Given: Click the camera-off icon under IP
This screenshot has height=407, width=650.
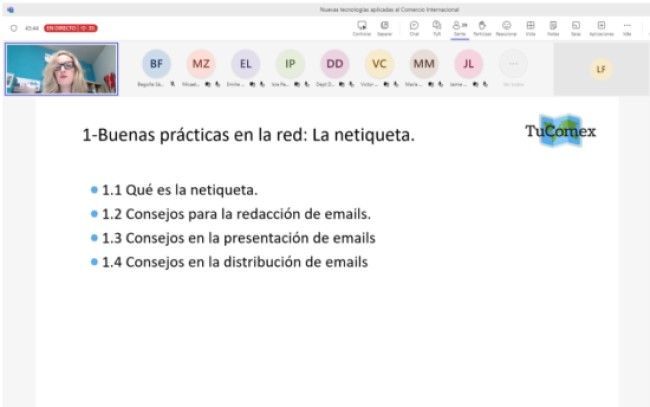Looking at the screenshot, I should (x=297, y=84).
